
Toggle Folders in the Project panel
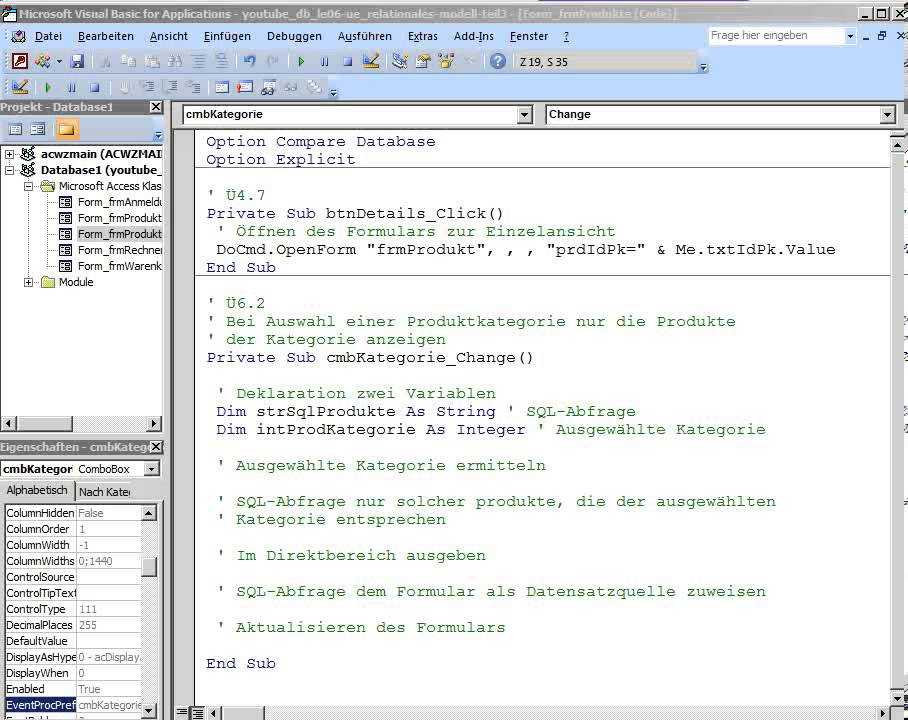coord(66,129)
